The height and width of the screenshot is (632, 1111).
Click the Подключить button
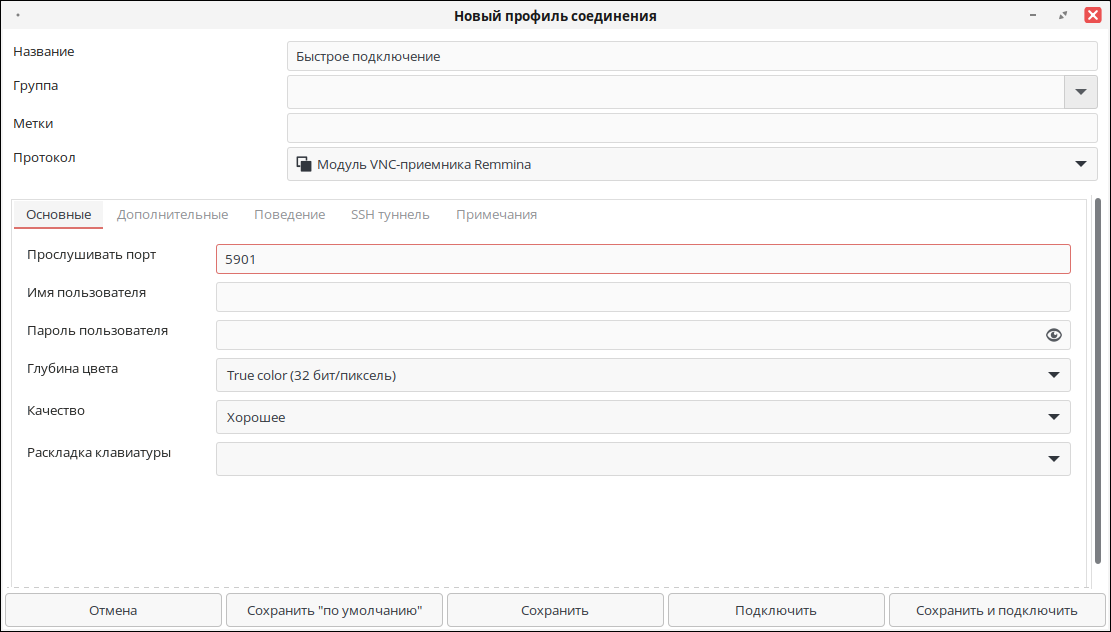(x=775, y=610)
